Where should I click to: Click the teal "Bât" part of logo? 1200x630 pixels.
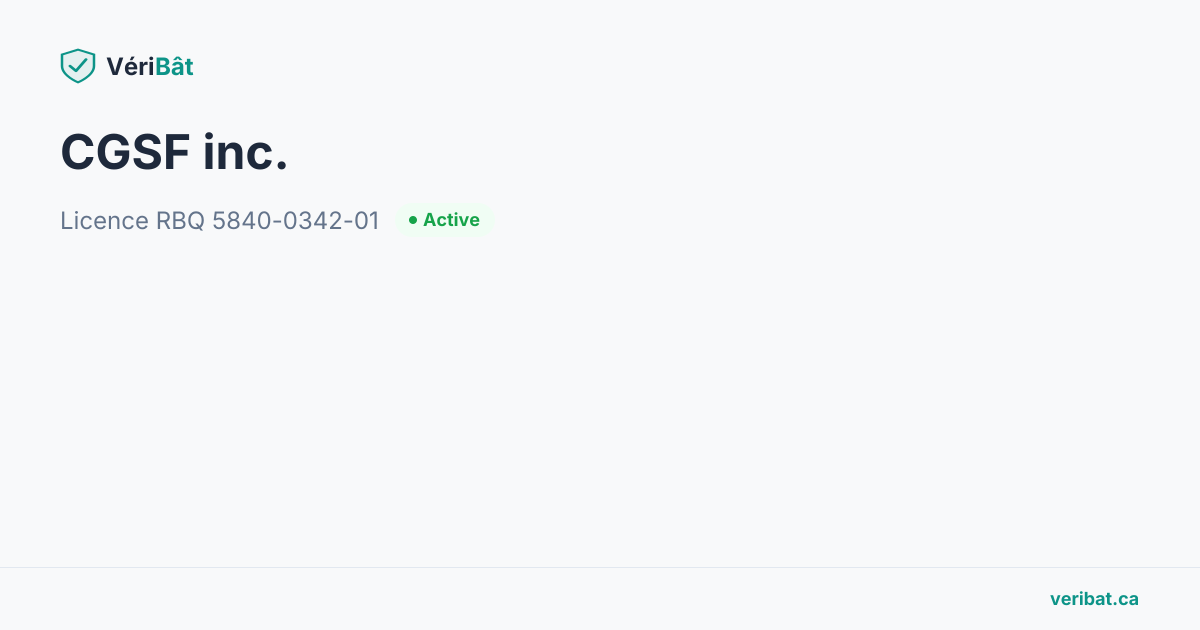tap(175, 66)
